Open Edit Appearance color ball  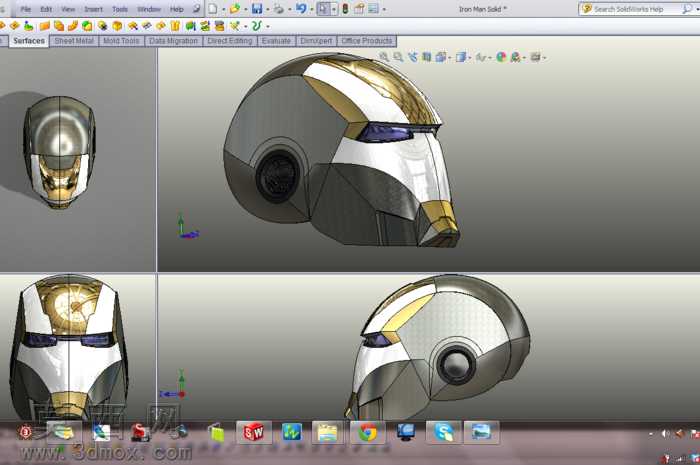click(x=501, y=57)
